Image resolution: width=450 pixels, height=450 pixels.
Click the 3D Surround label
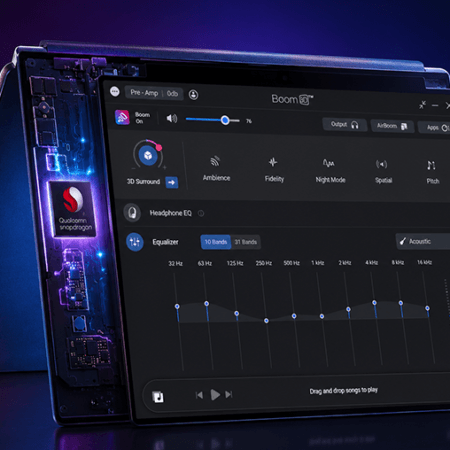tap(143, 182)
